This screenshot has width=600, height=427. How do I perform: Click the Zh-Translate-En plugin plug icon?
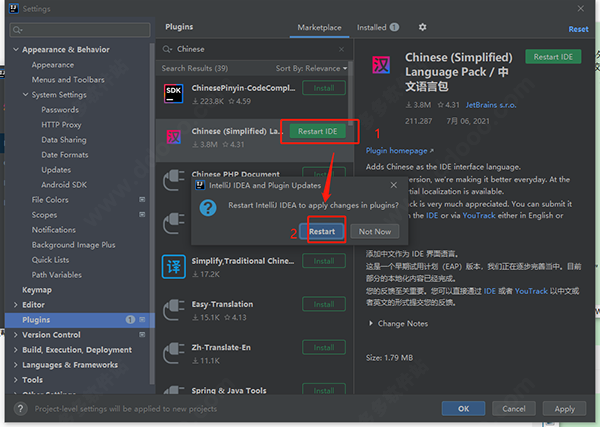click(174, 353)
